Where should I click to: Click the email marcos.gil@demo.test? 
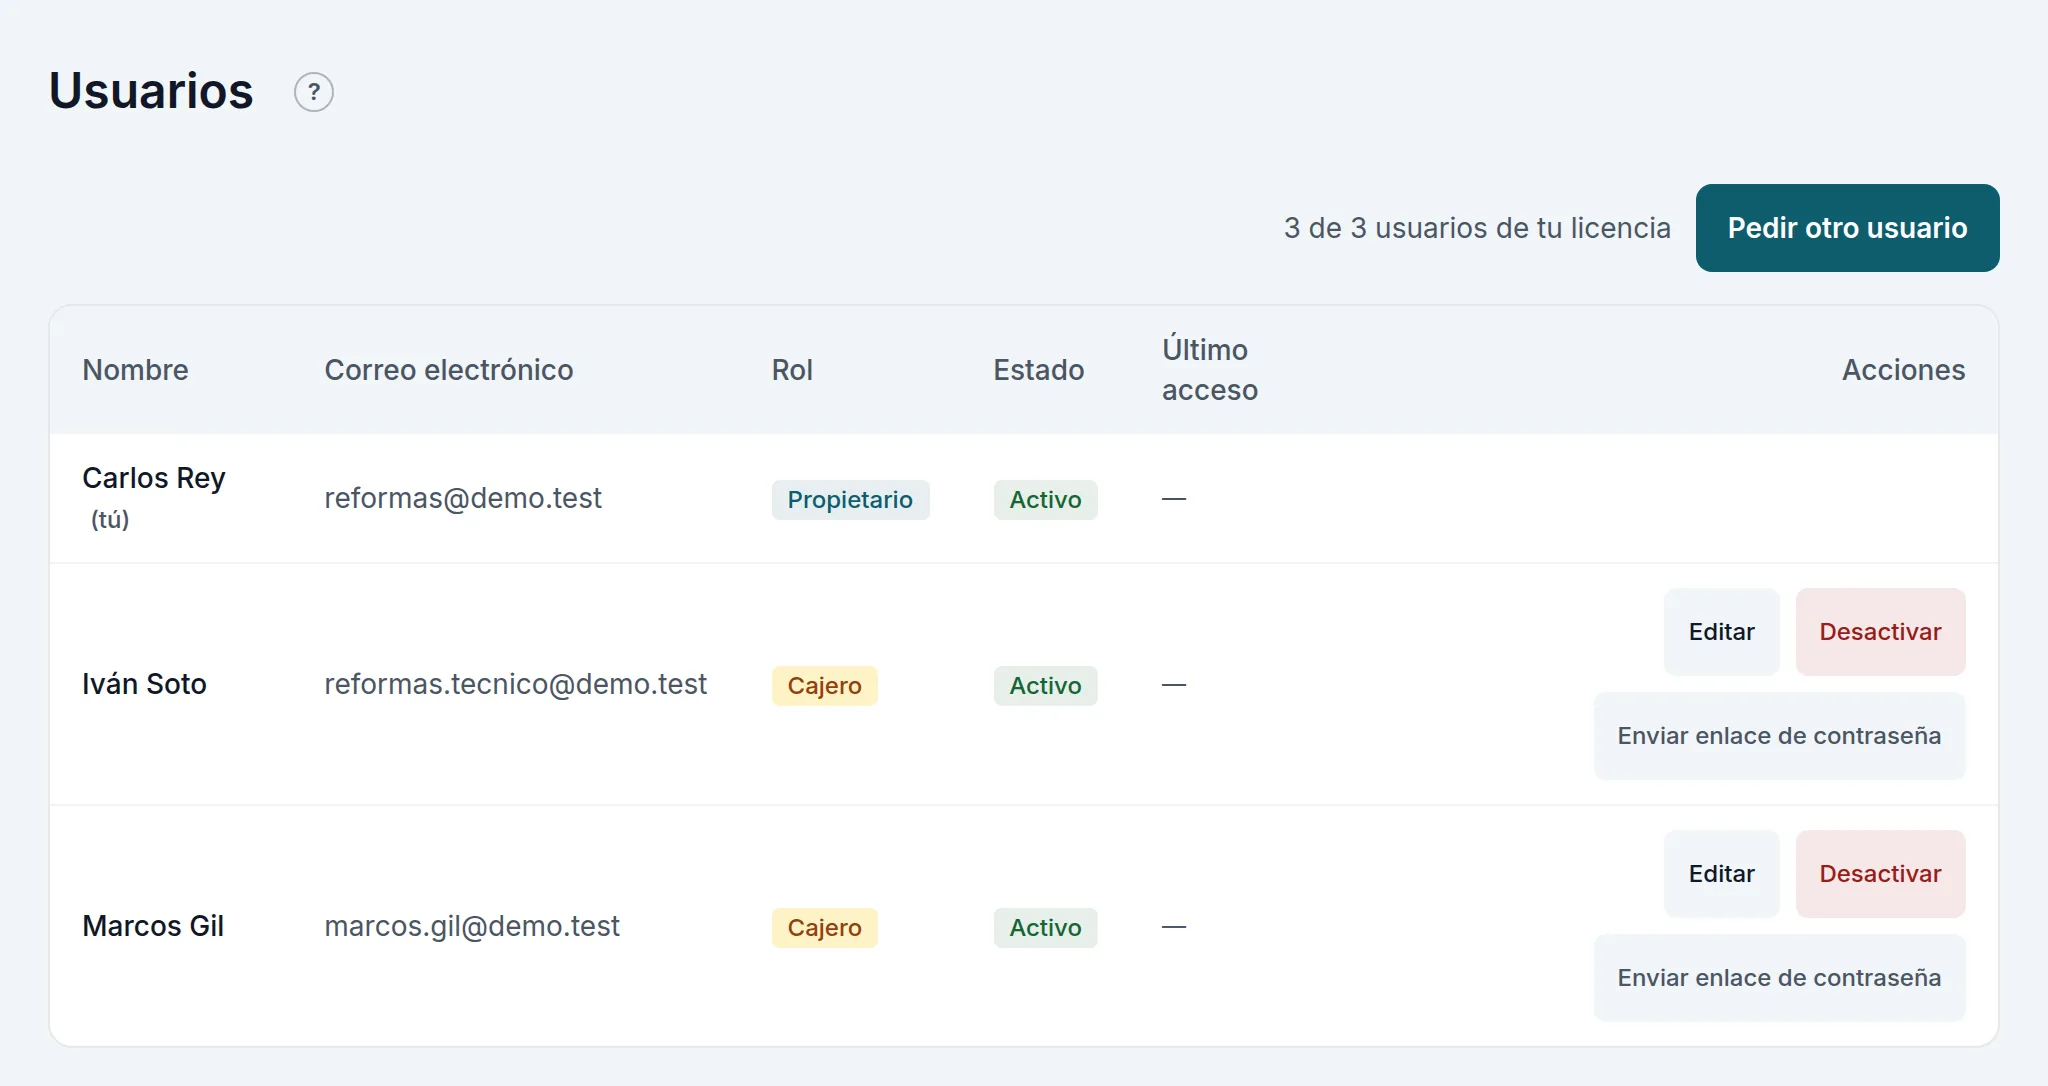(472, 926)
